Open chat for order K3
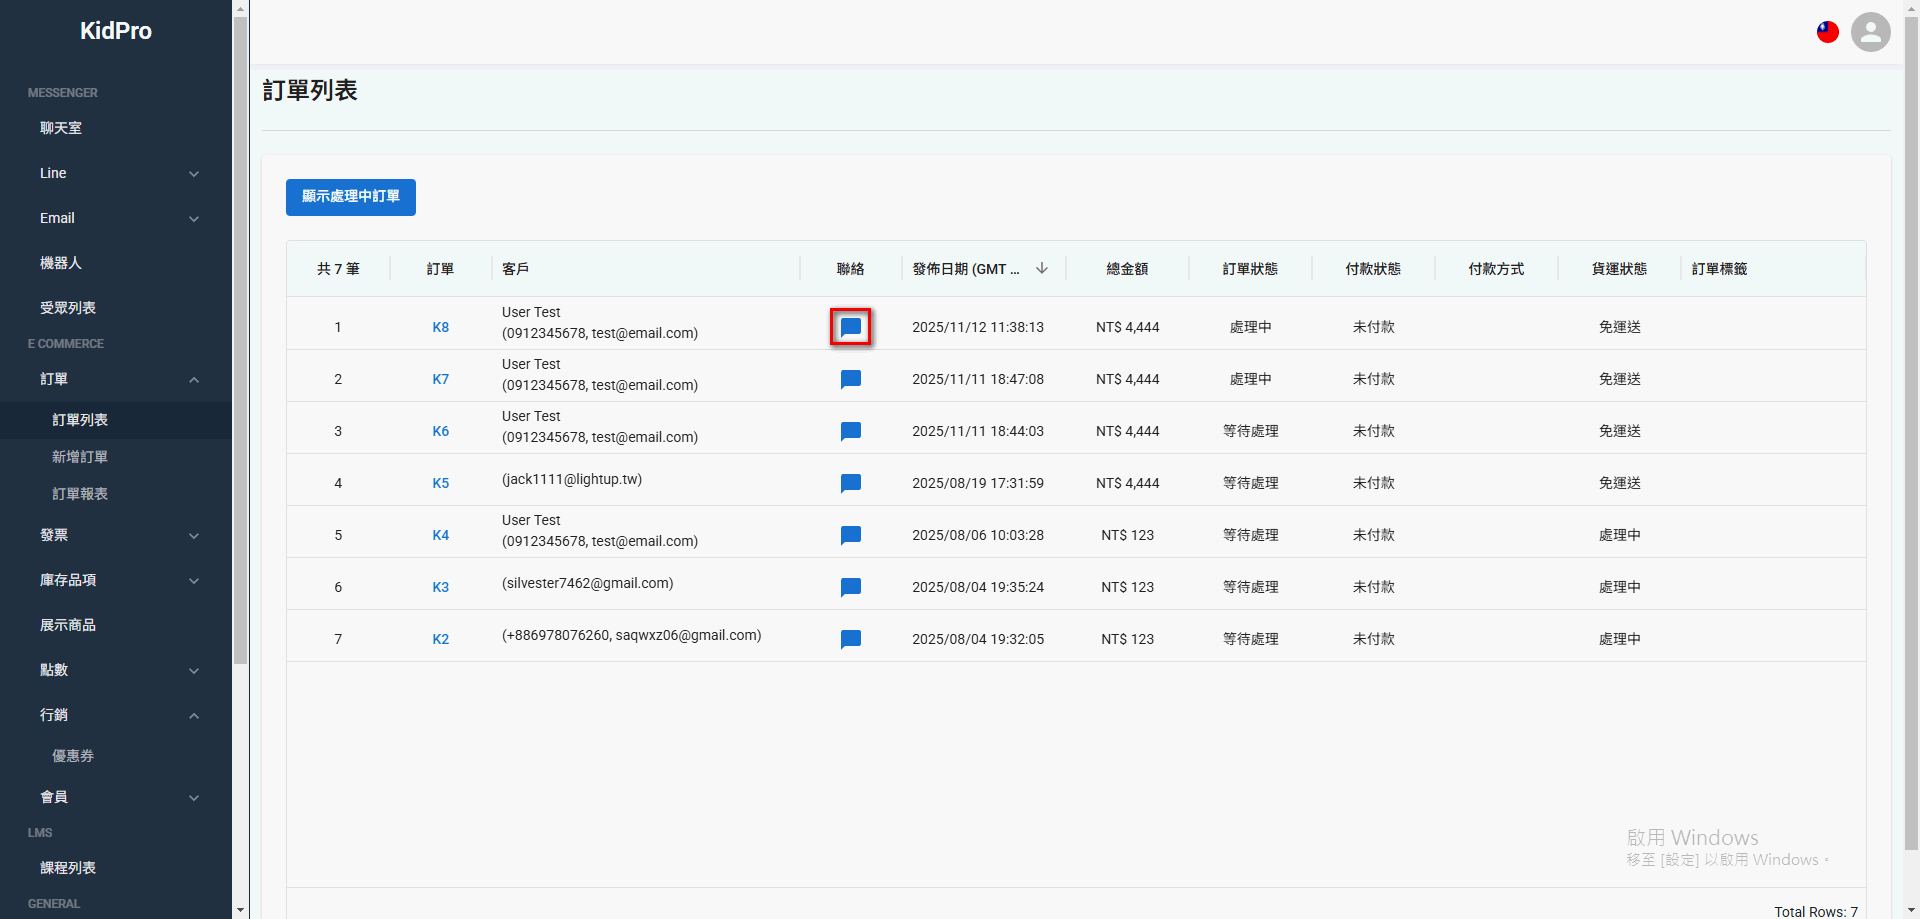1920x919 pixels. coord(851,587)
